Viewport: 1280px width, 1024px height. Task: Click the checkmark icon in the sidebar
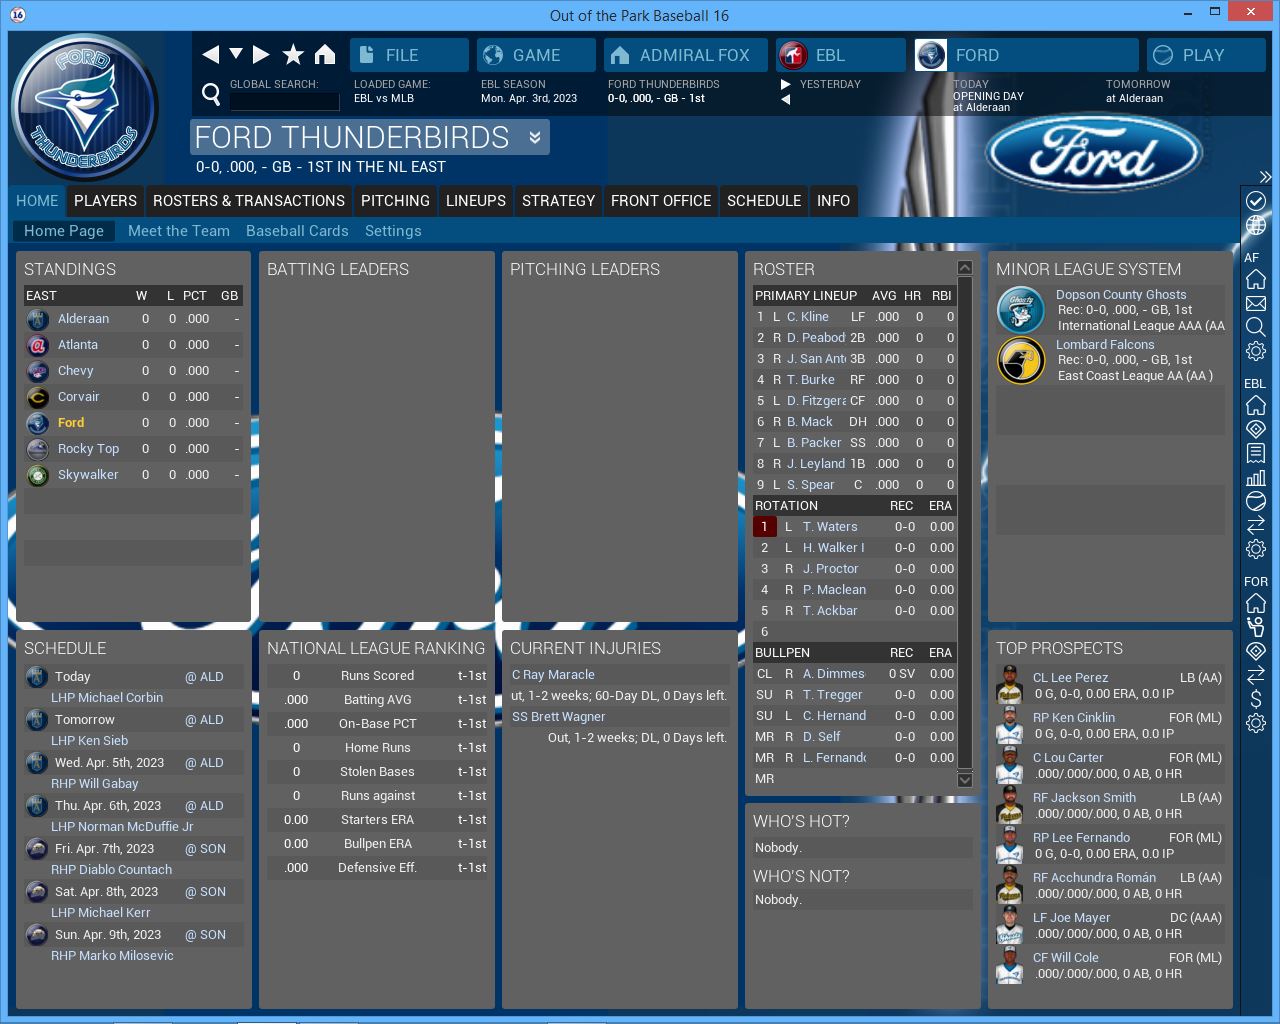(1256, 201)
